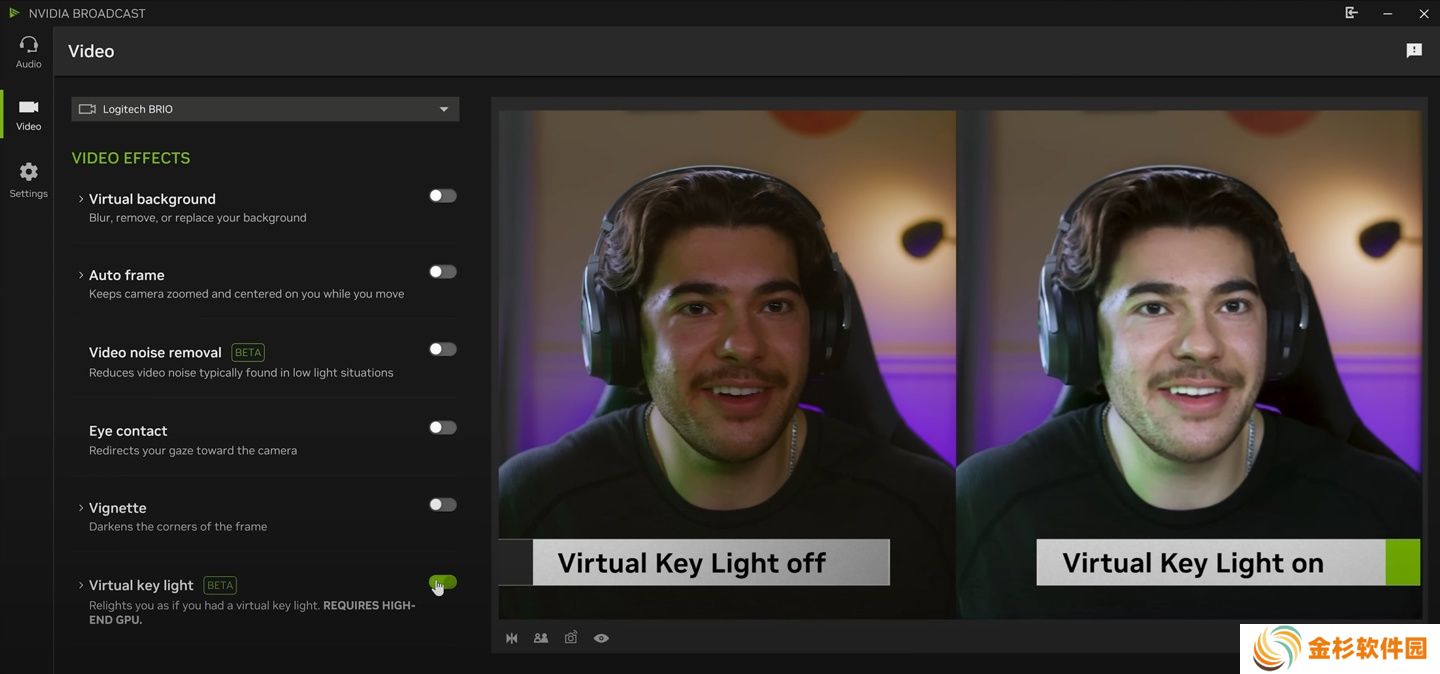Image resolution: width=1440 pixels, height=674 pixels.
Task: Expand the Vignette options chevron
Action: tap(81, 508)
